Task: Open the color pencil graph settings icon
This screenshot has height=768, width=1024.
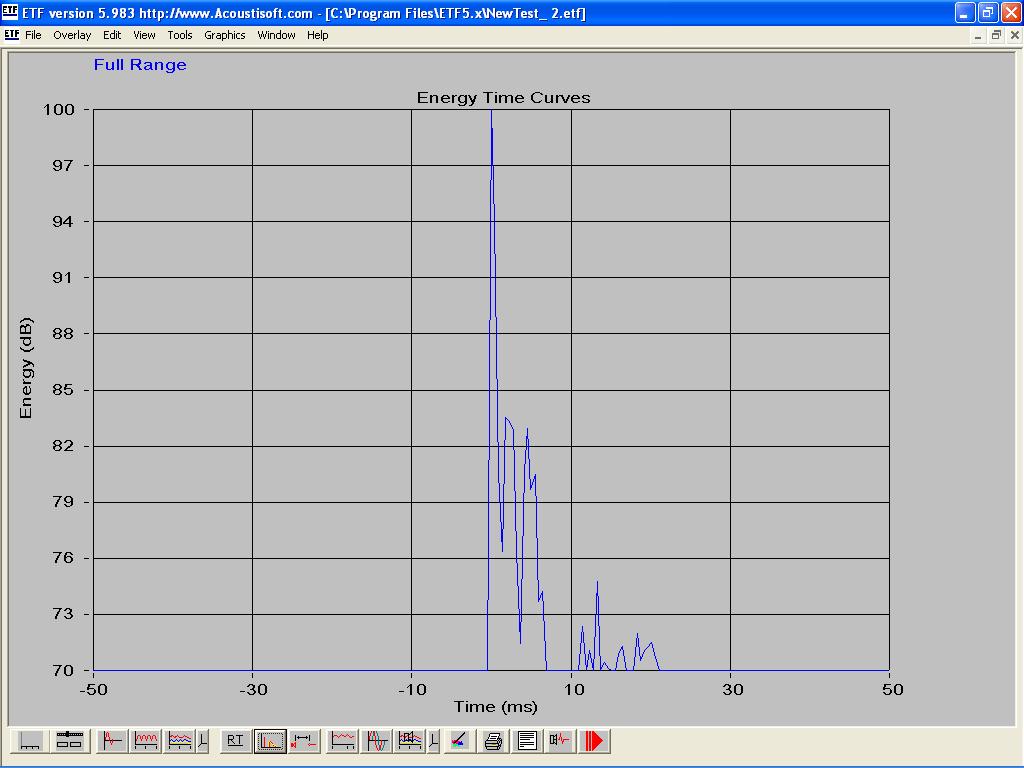Action: tap(458, 741)
